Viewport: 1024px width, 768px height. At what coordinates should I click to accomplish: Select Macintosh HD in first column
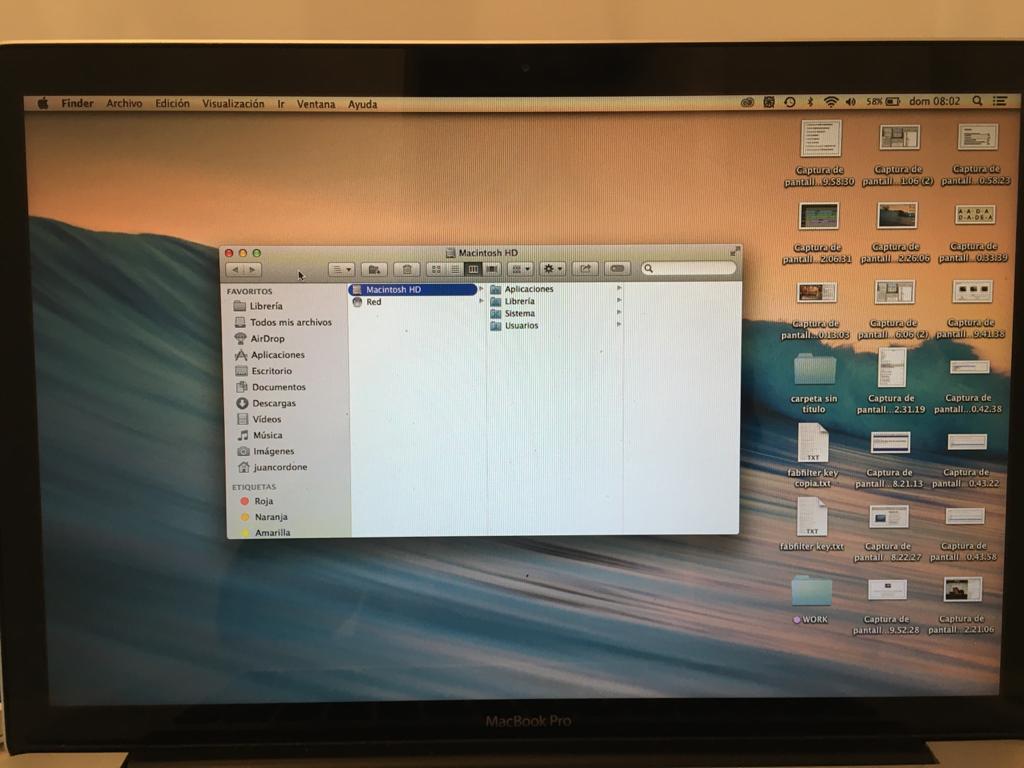(x=413, y=289)
